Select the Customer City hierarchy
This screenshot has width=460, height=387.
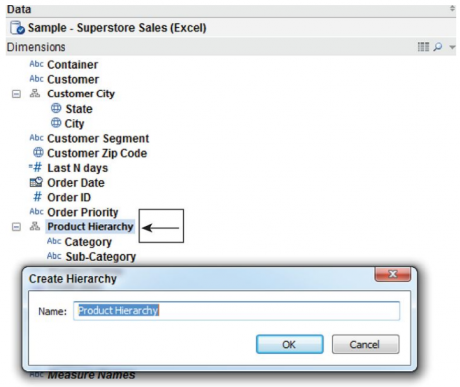coord(81,94)
